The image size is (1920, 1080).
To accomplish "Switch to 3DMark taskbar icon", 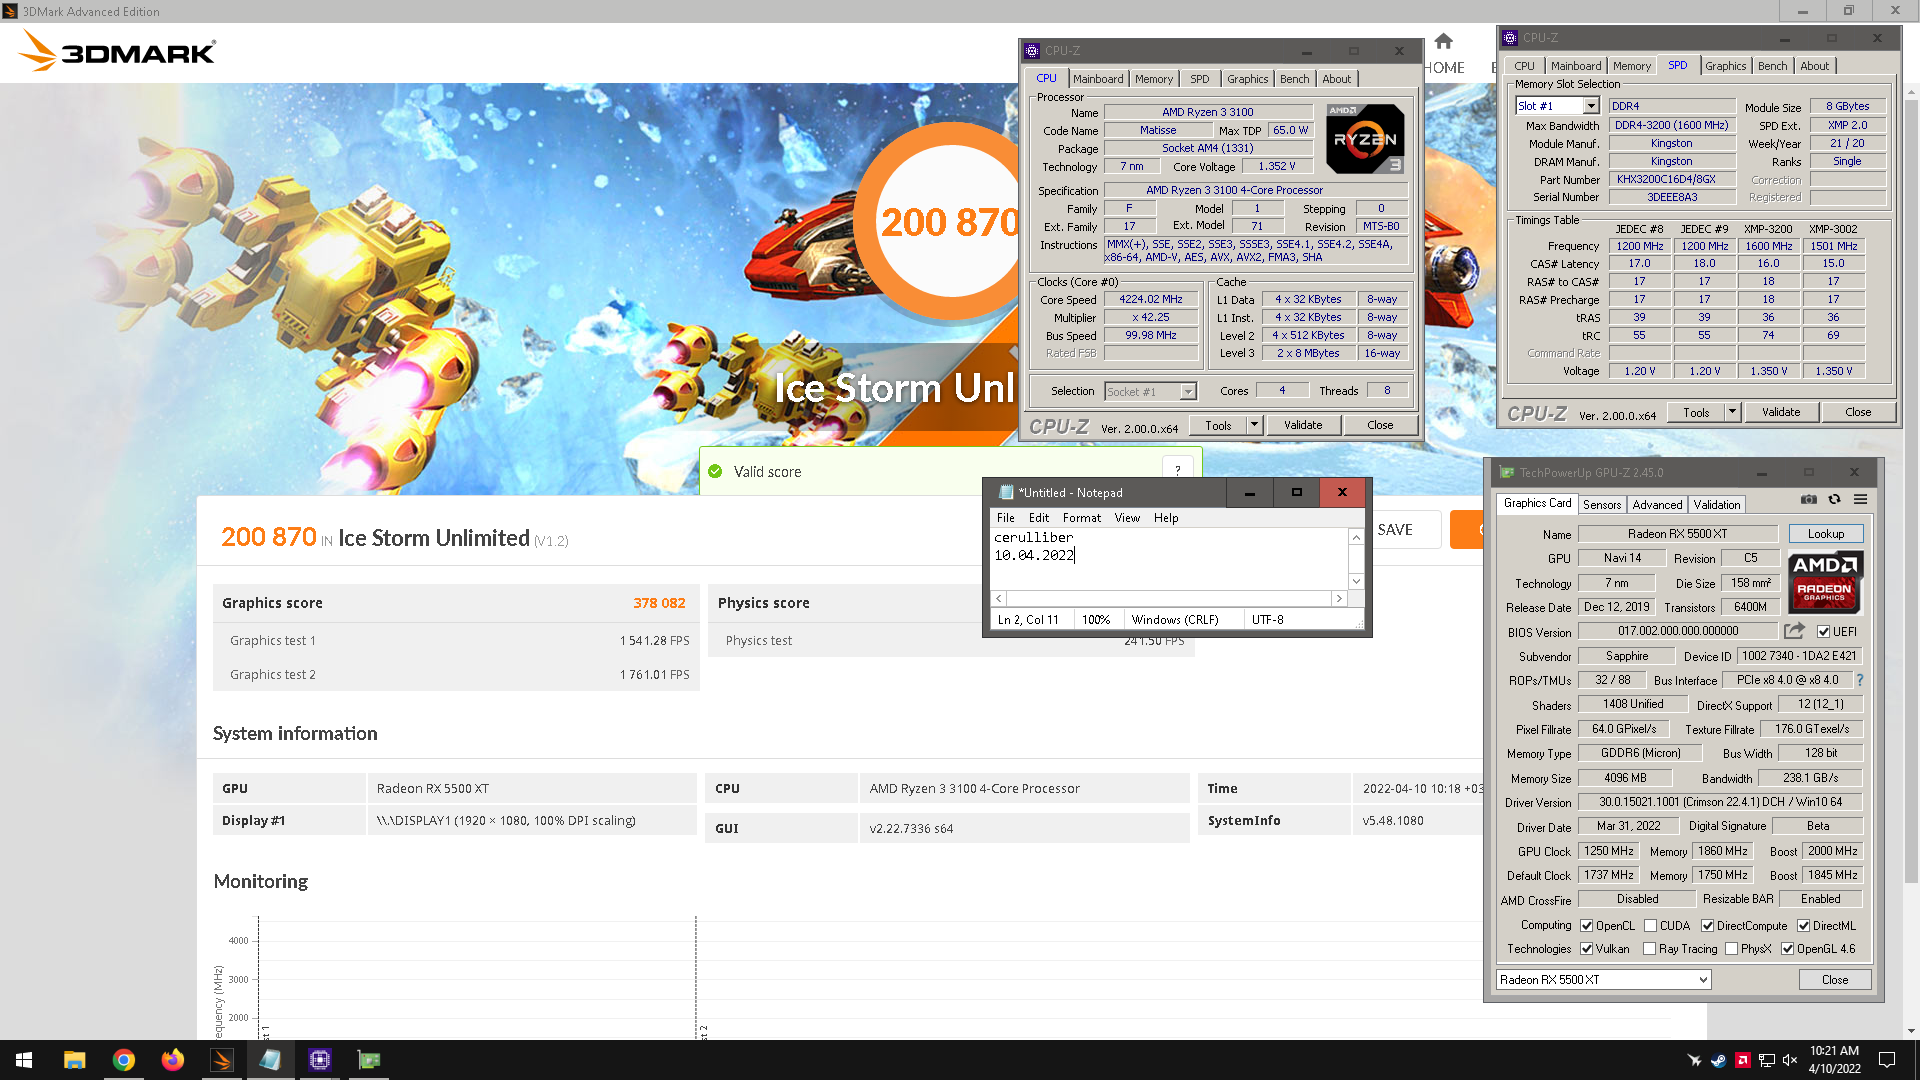I will pos(221,1060).
